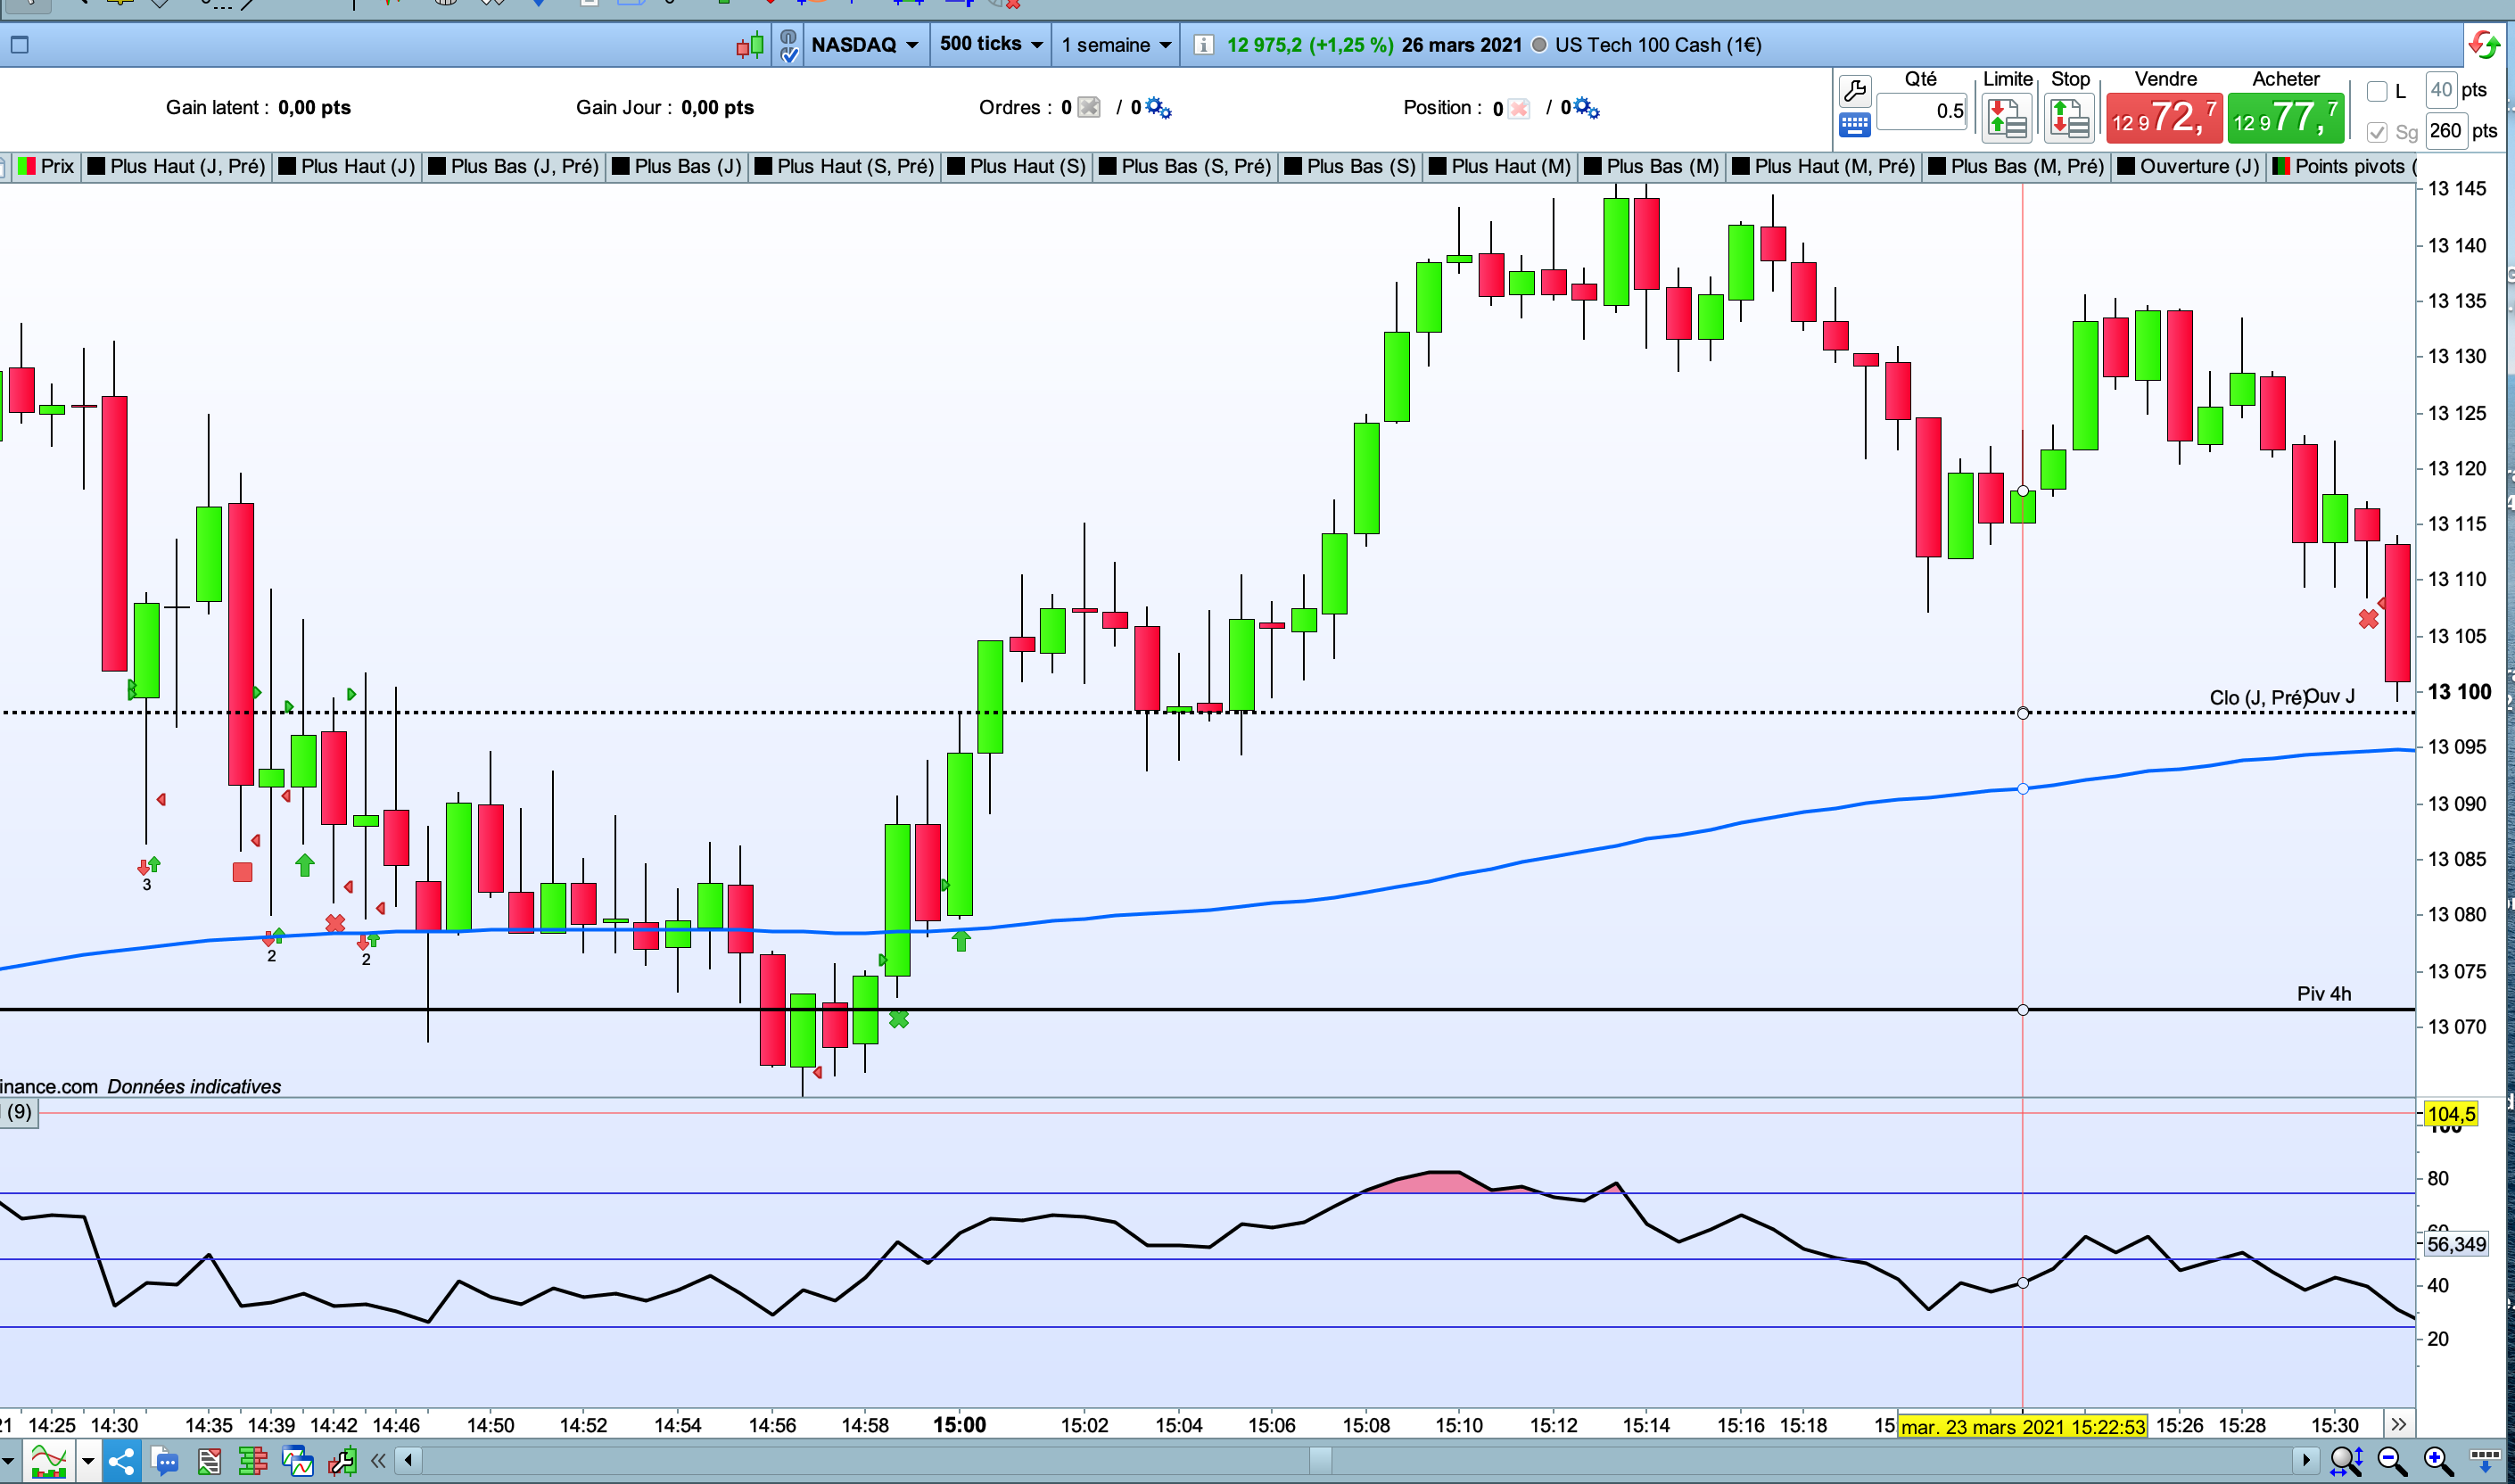Image resolution: width=2515 pixels, height=1484 pixels.
Task: Select the Plus Haut (J) legend tab
Action: click(x=347, y=166)
